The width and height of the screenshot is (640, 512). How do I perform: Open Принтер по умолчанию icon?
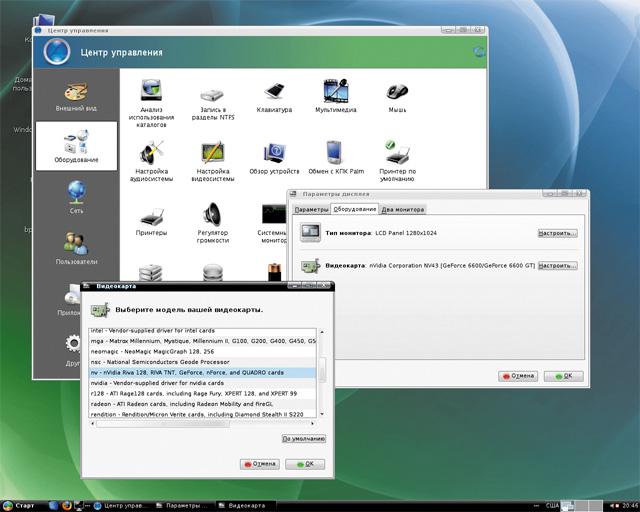pyautogui.click(x=398, y=161)
